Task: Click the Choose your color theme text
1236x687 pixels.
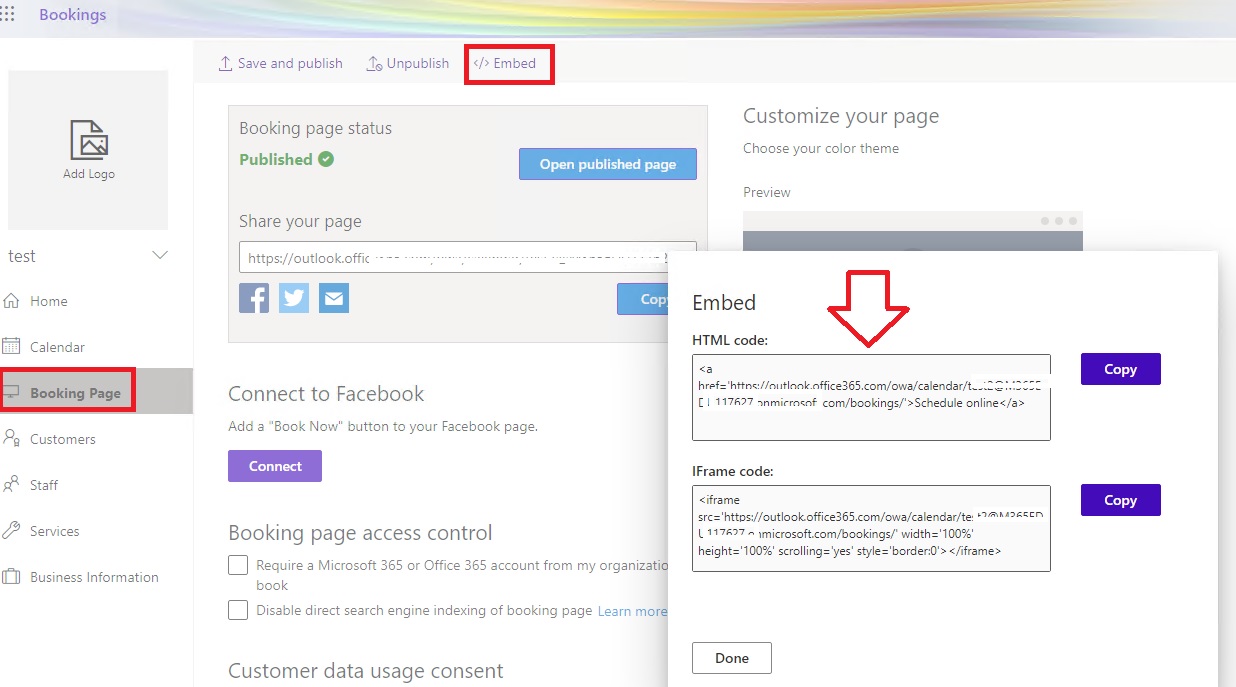Action: (821, 148)
